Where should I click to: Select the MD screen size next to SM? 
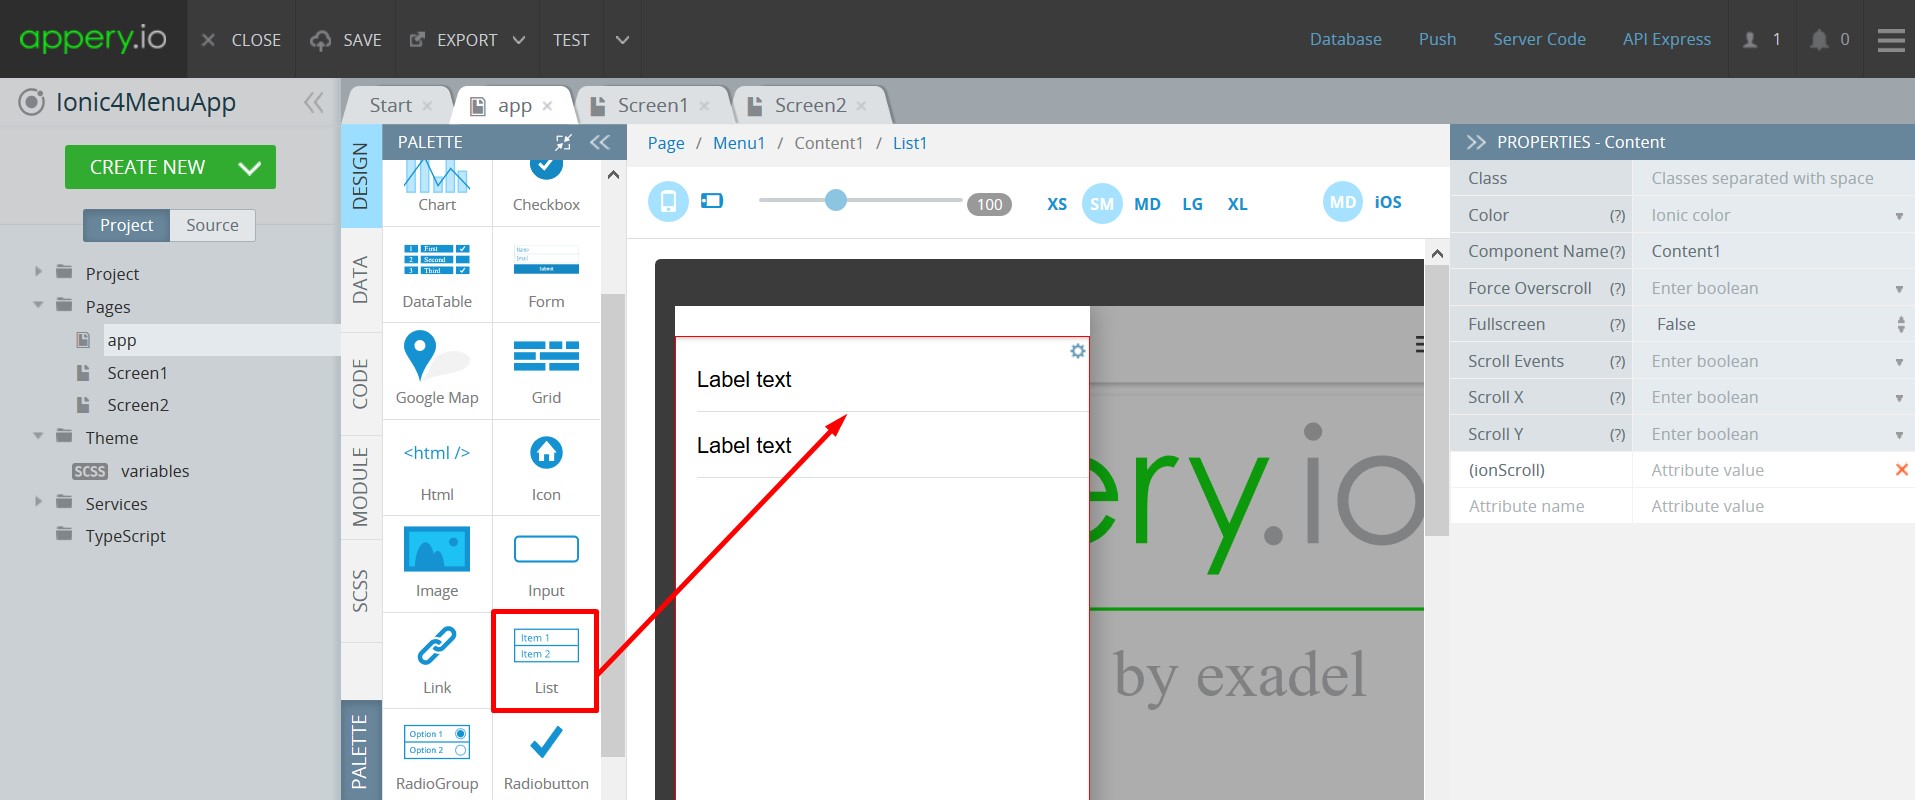pos(1147,204)
